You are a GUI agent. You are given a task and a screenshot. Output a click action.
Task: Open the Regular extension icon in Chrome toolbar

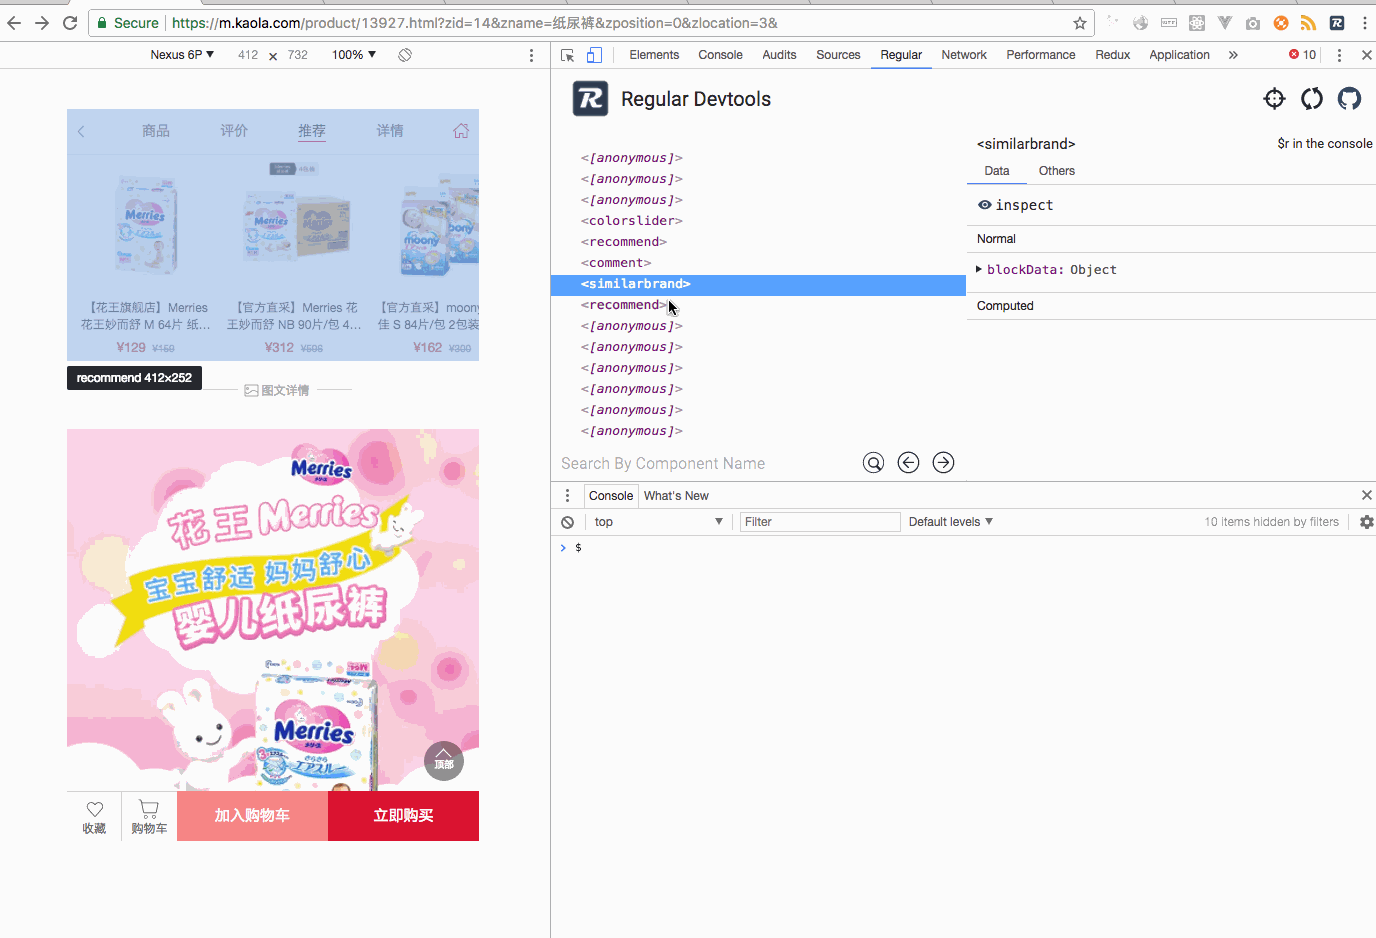pos(1337,23)
